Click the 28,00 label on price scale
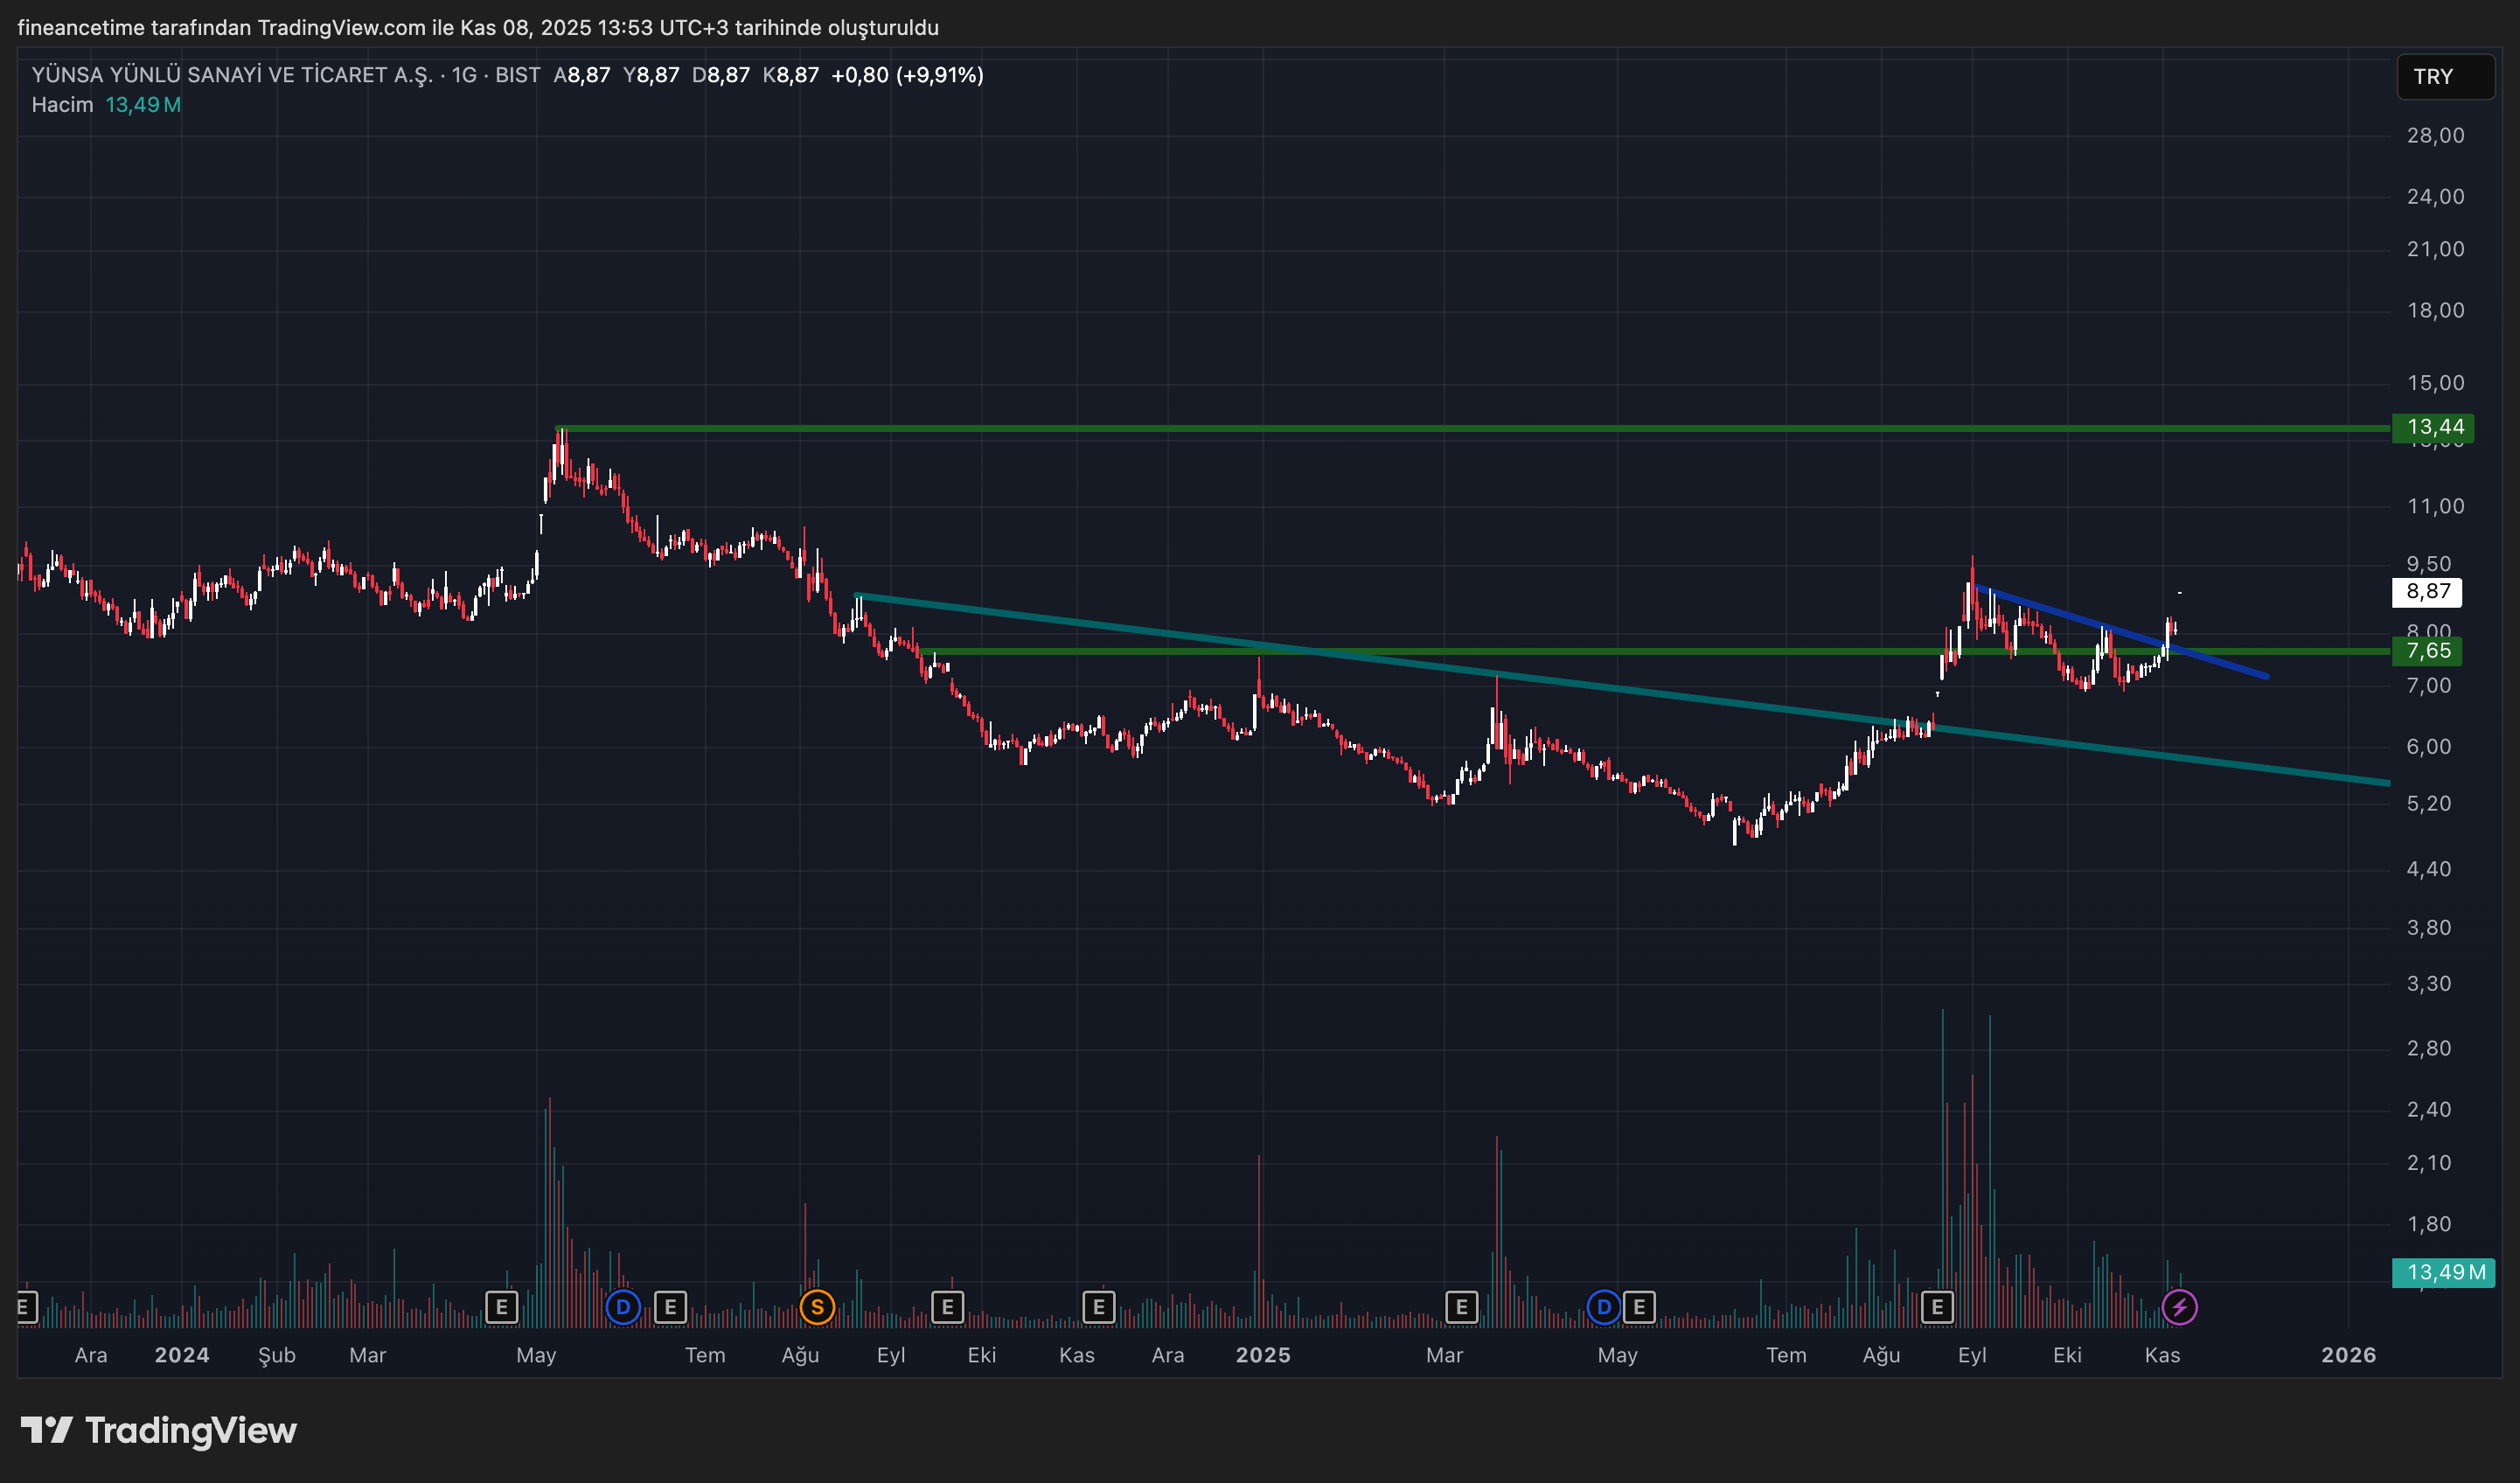Viewport: 2520px width, 1483px height. [x=2434, y=136]
